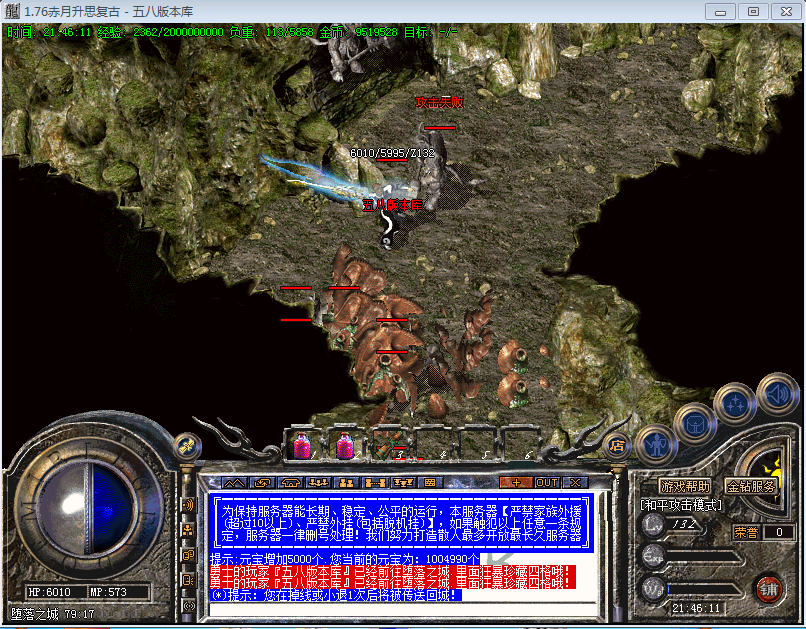Screen dimensions: 806x629
Task: Click the brick-wall icon in chat toolbar
Action: (430, 483)
